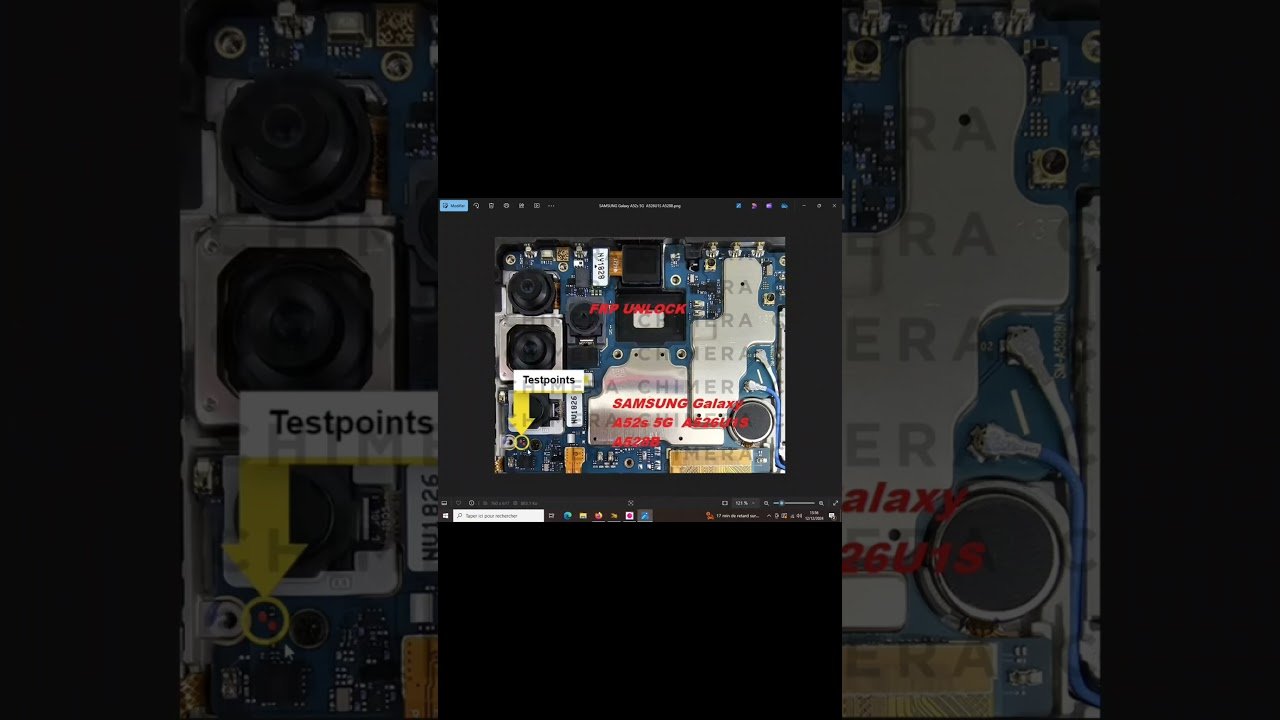The width and height of the screenshot is (1280, 720).
Task: Click the file name in the Photos title bar
Action: (640, 205)
